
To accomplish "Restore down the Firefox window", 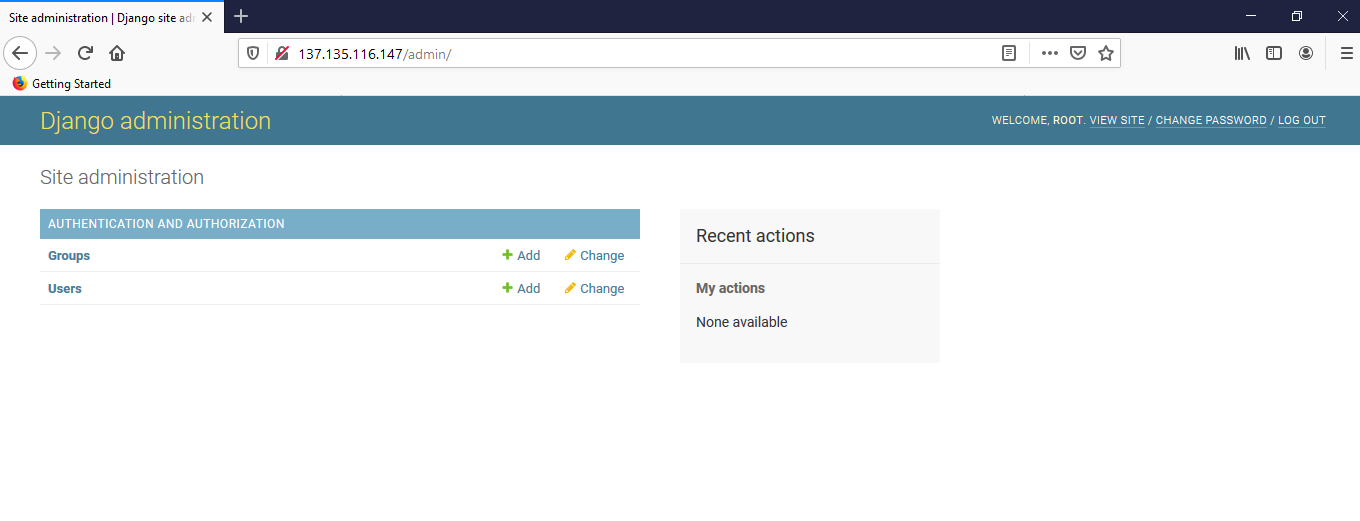I will [1297, 16].
